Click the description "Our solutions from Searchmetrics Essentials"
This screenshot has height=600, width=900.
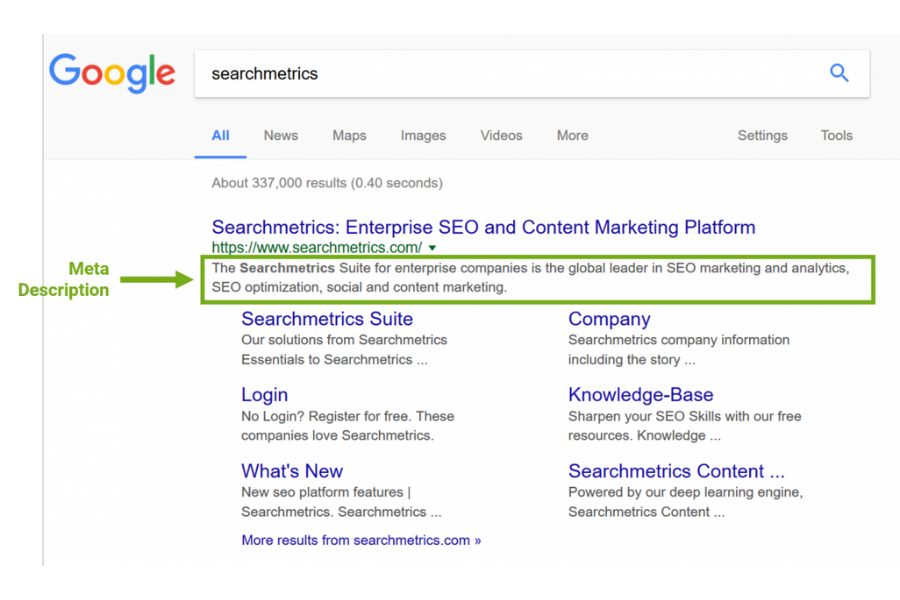[x=344, y=350]
